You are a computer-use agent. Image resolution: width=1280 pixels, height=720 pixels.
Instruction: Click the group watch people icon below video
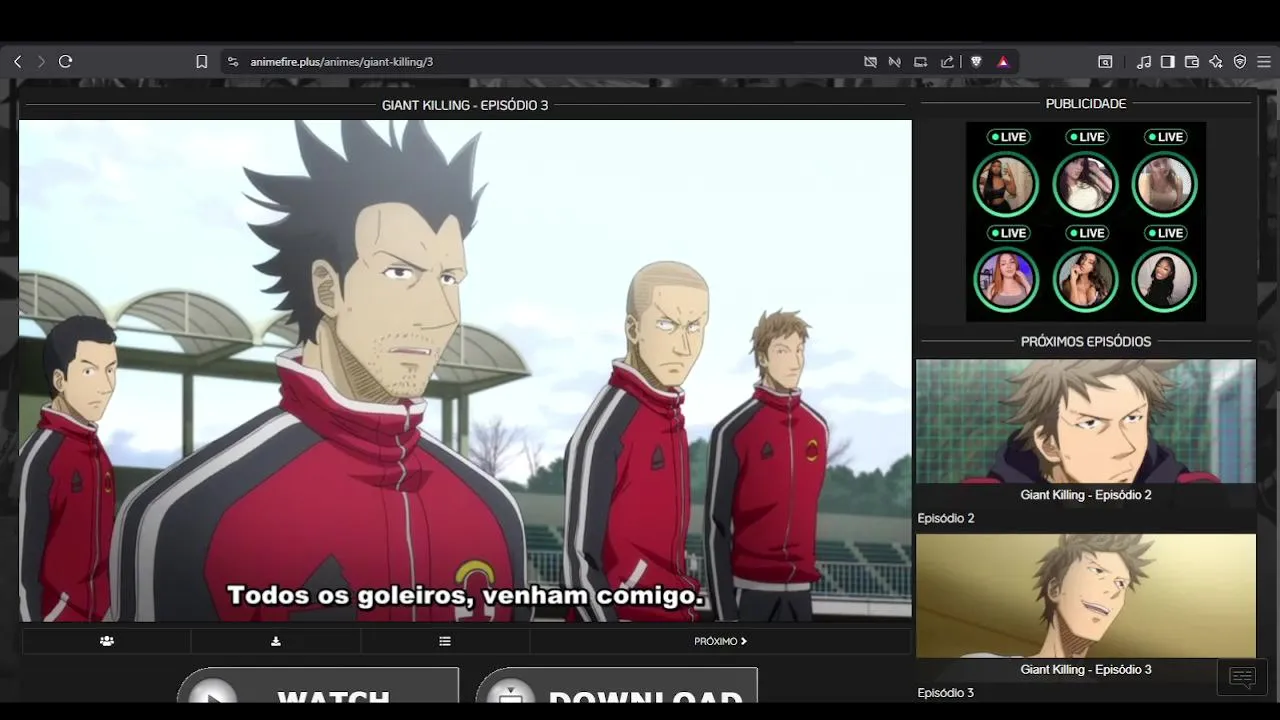pos(107,641)
